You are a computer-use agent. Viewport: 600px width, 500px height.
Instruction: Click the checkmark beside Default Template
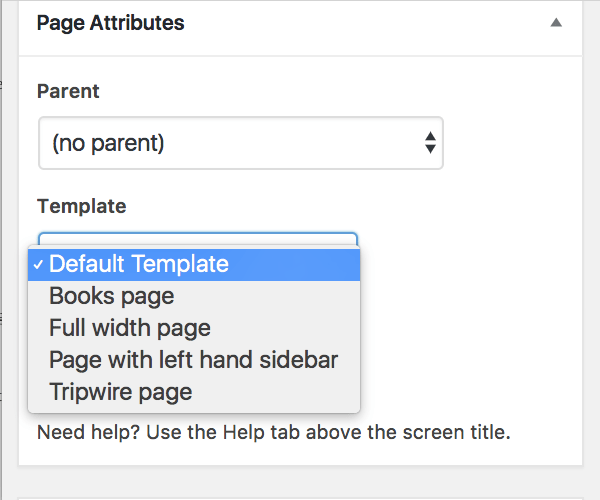click(38, 266)
